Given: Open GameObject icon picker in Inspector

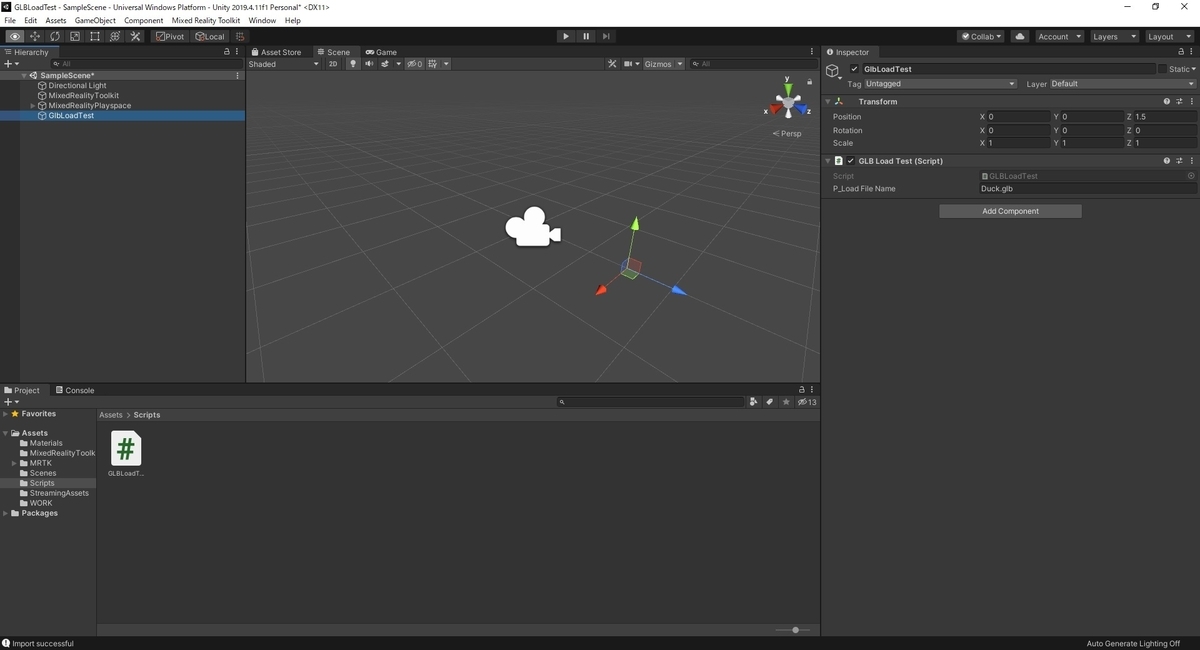Looking at the screenshot, I should click(833, 72).
